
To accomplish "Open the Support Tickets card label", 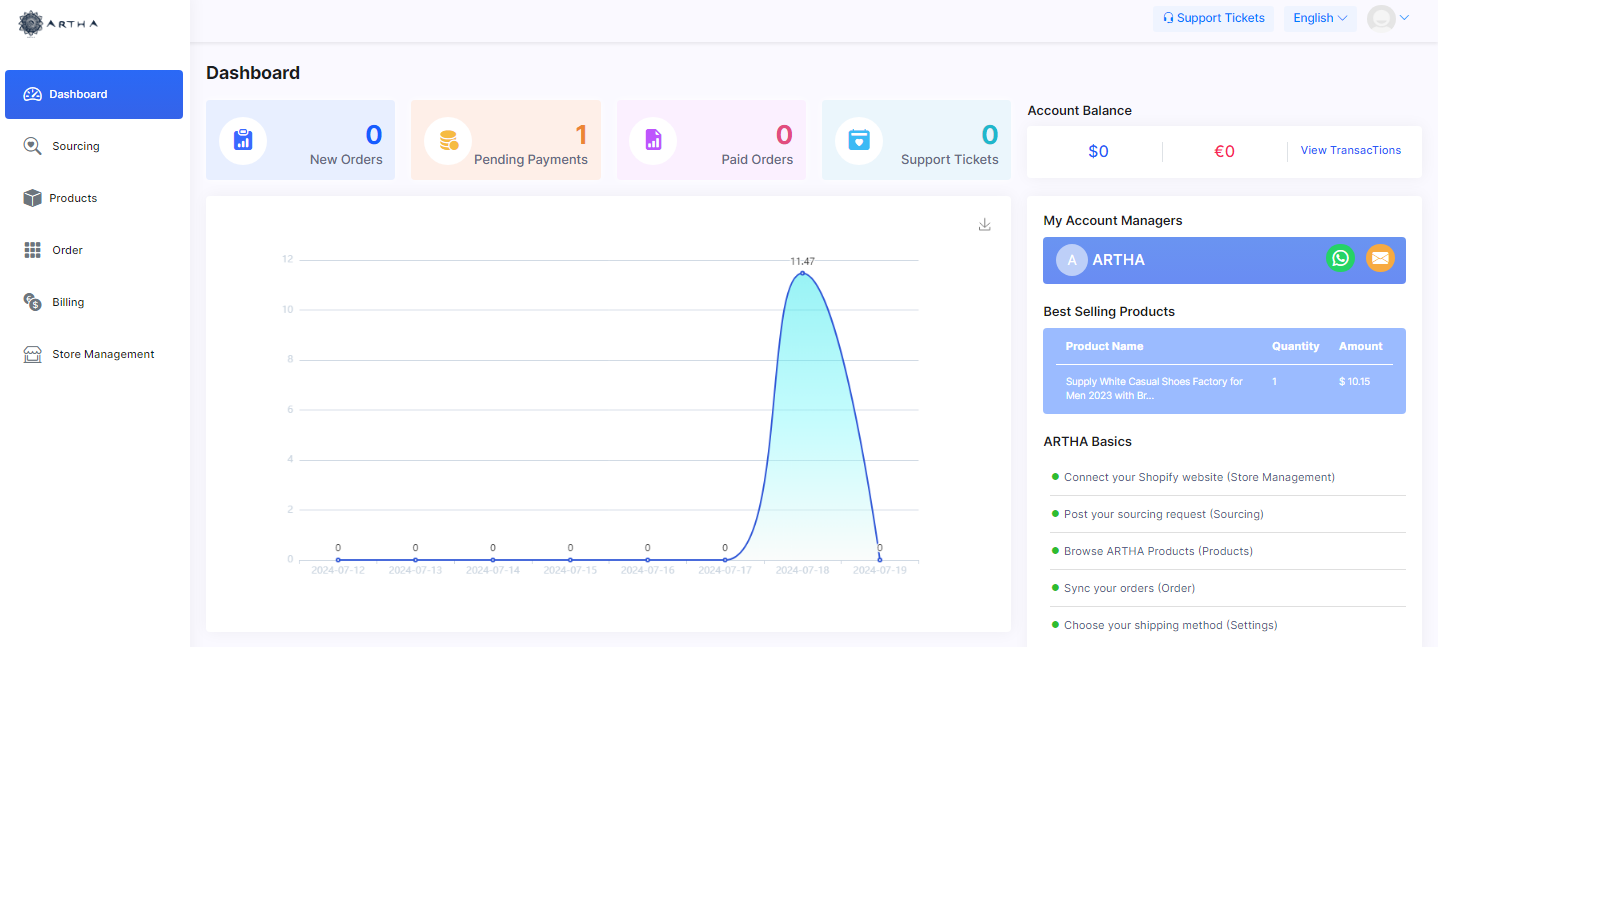I will 950,160.
